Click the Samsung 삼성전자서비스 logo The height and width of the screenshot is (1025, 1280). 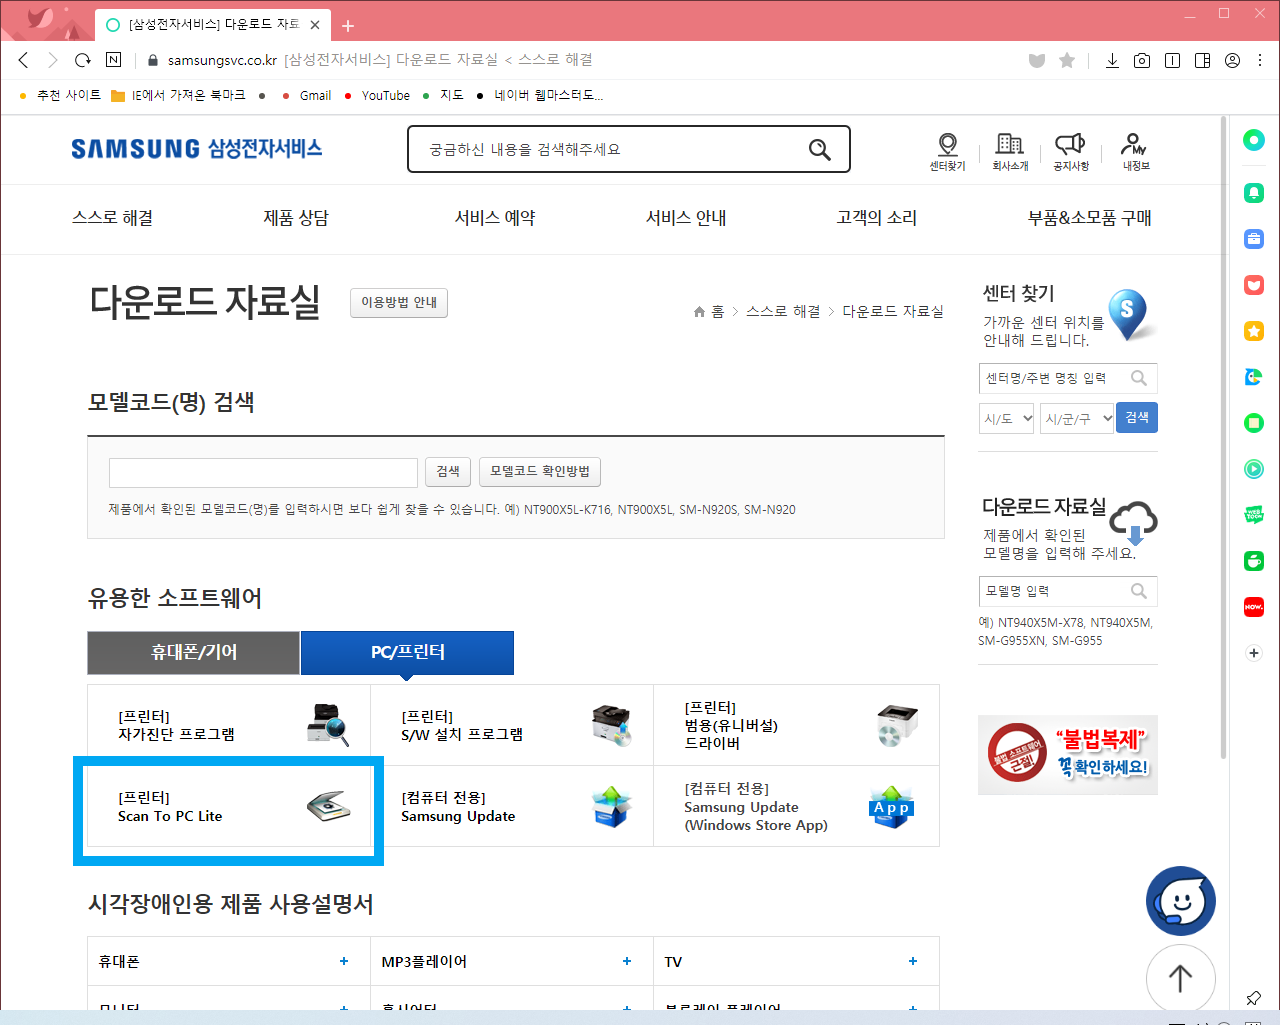point(196,149)
